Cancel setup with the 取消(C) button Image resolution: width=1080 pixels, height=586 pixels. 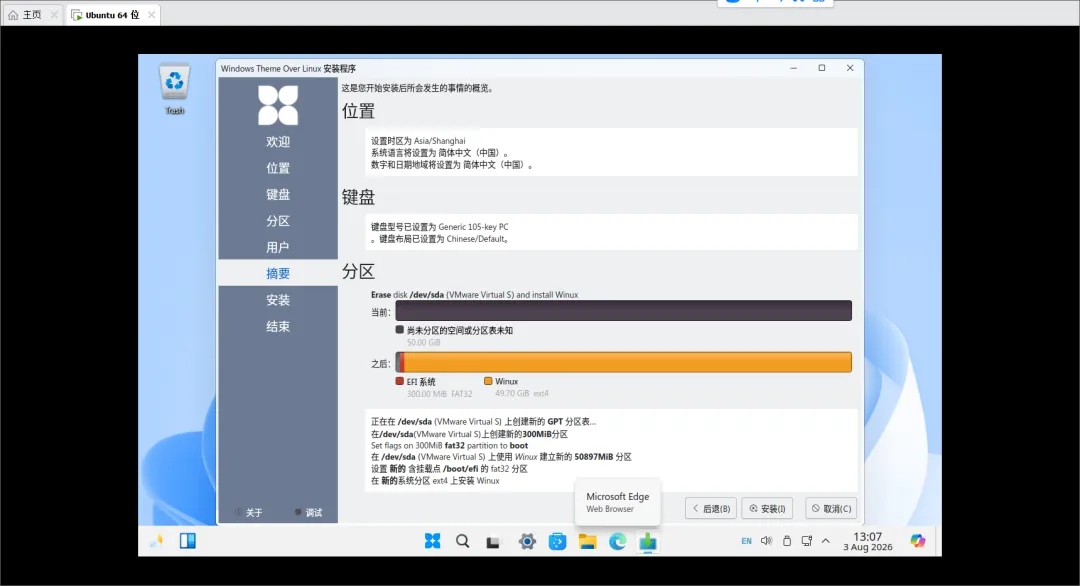point(831,508)
